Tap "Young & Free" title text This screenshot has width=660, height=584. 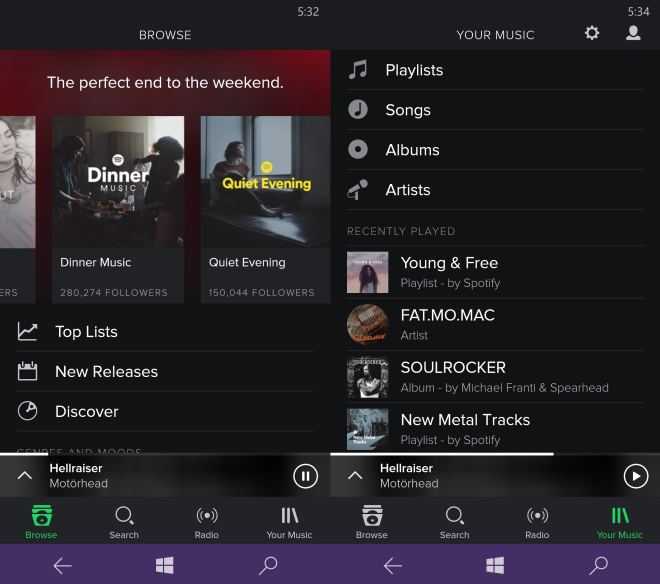[449, 263]
